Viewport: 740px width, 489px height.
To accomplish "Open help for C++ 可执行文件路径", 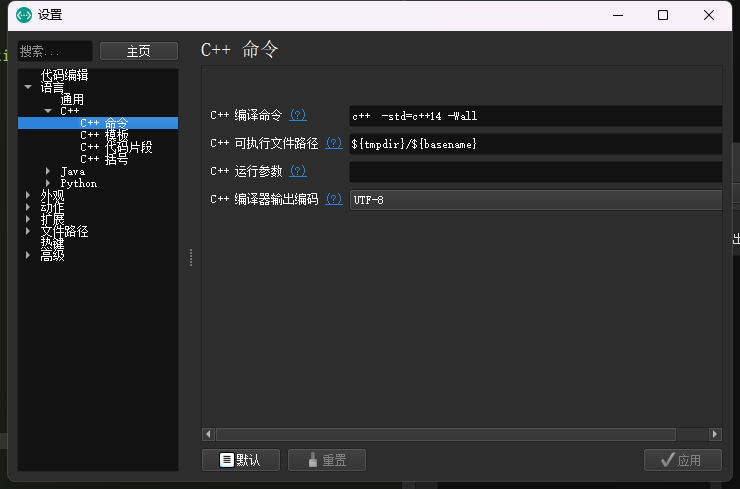I will pyautogui.click(x=334, y=144).
